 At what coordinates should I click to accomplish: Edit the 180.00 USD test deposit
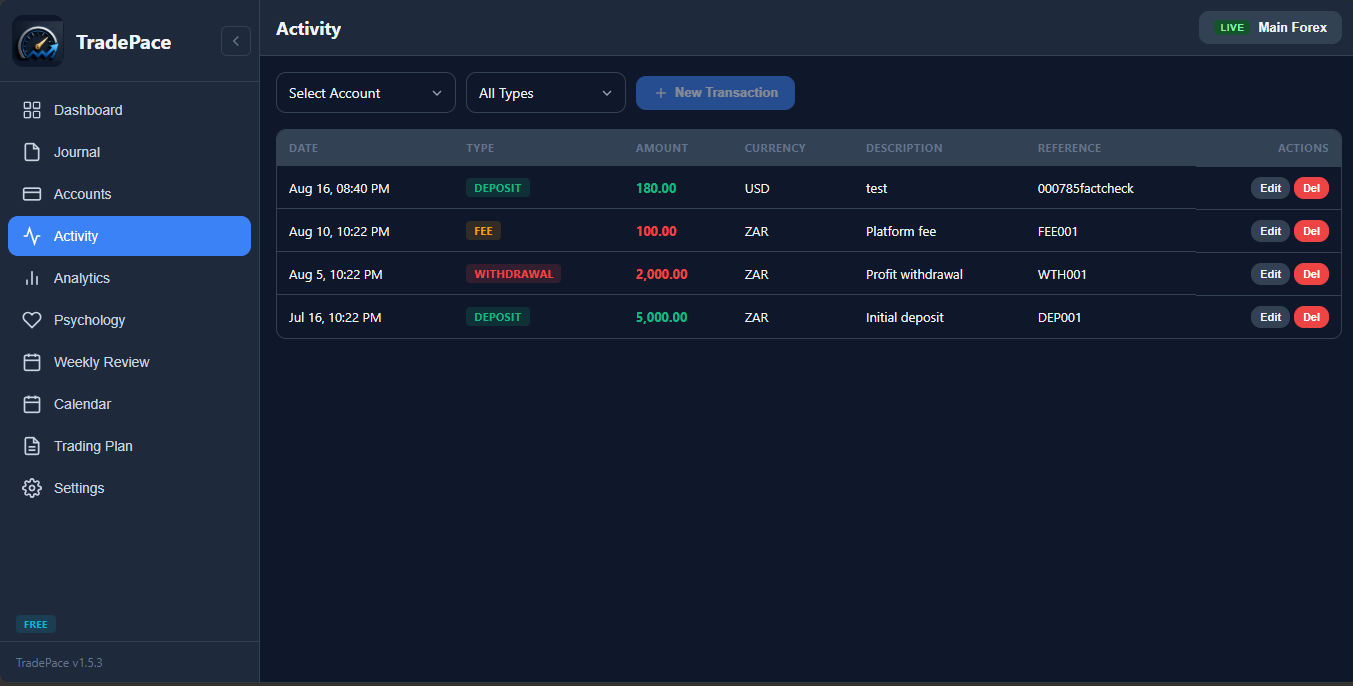click(1270, 188)
